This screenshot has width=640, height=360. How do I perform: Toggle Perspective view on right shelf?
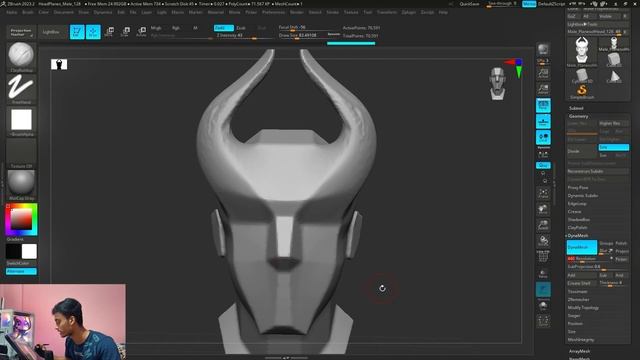(x=543, y=105)
